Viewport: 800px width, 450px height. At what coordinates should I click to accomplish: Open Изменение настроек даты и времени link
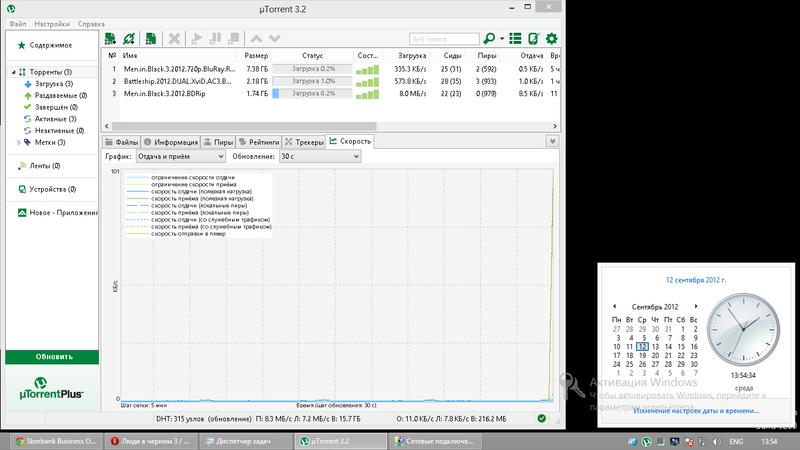[x=696, y=411]
